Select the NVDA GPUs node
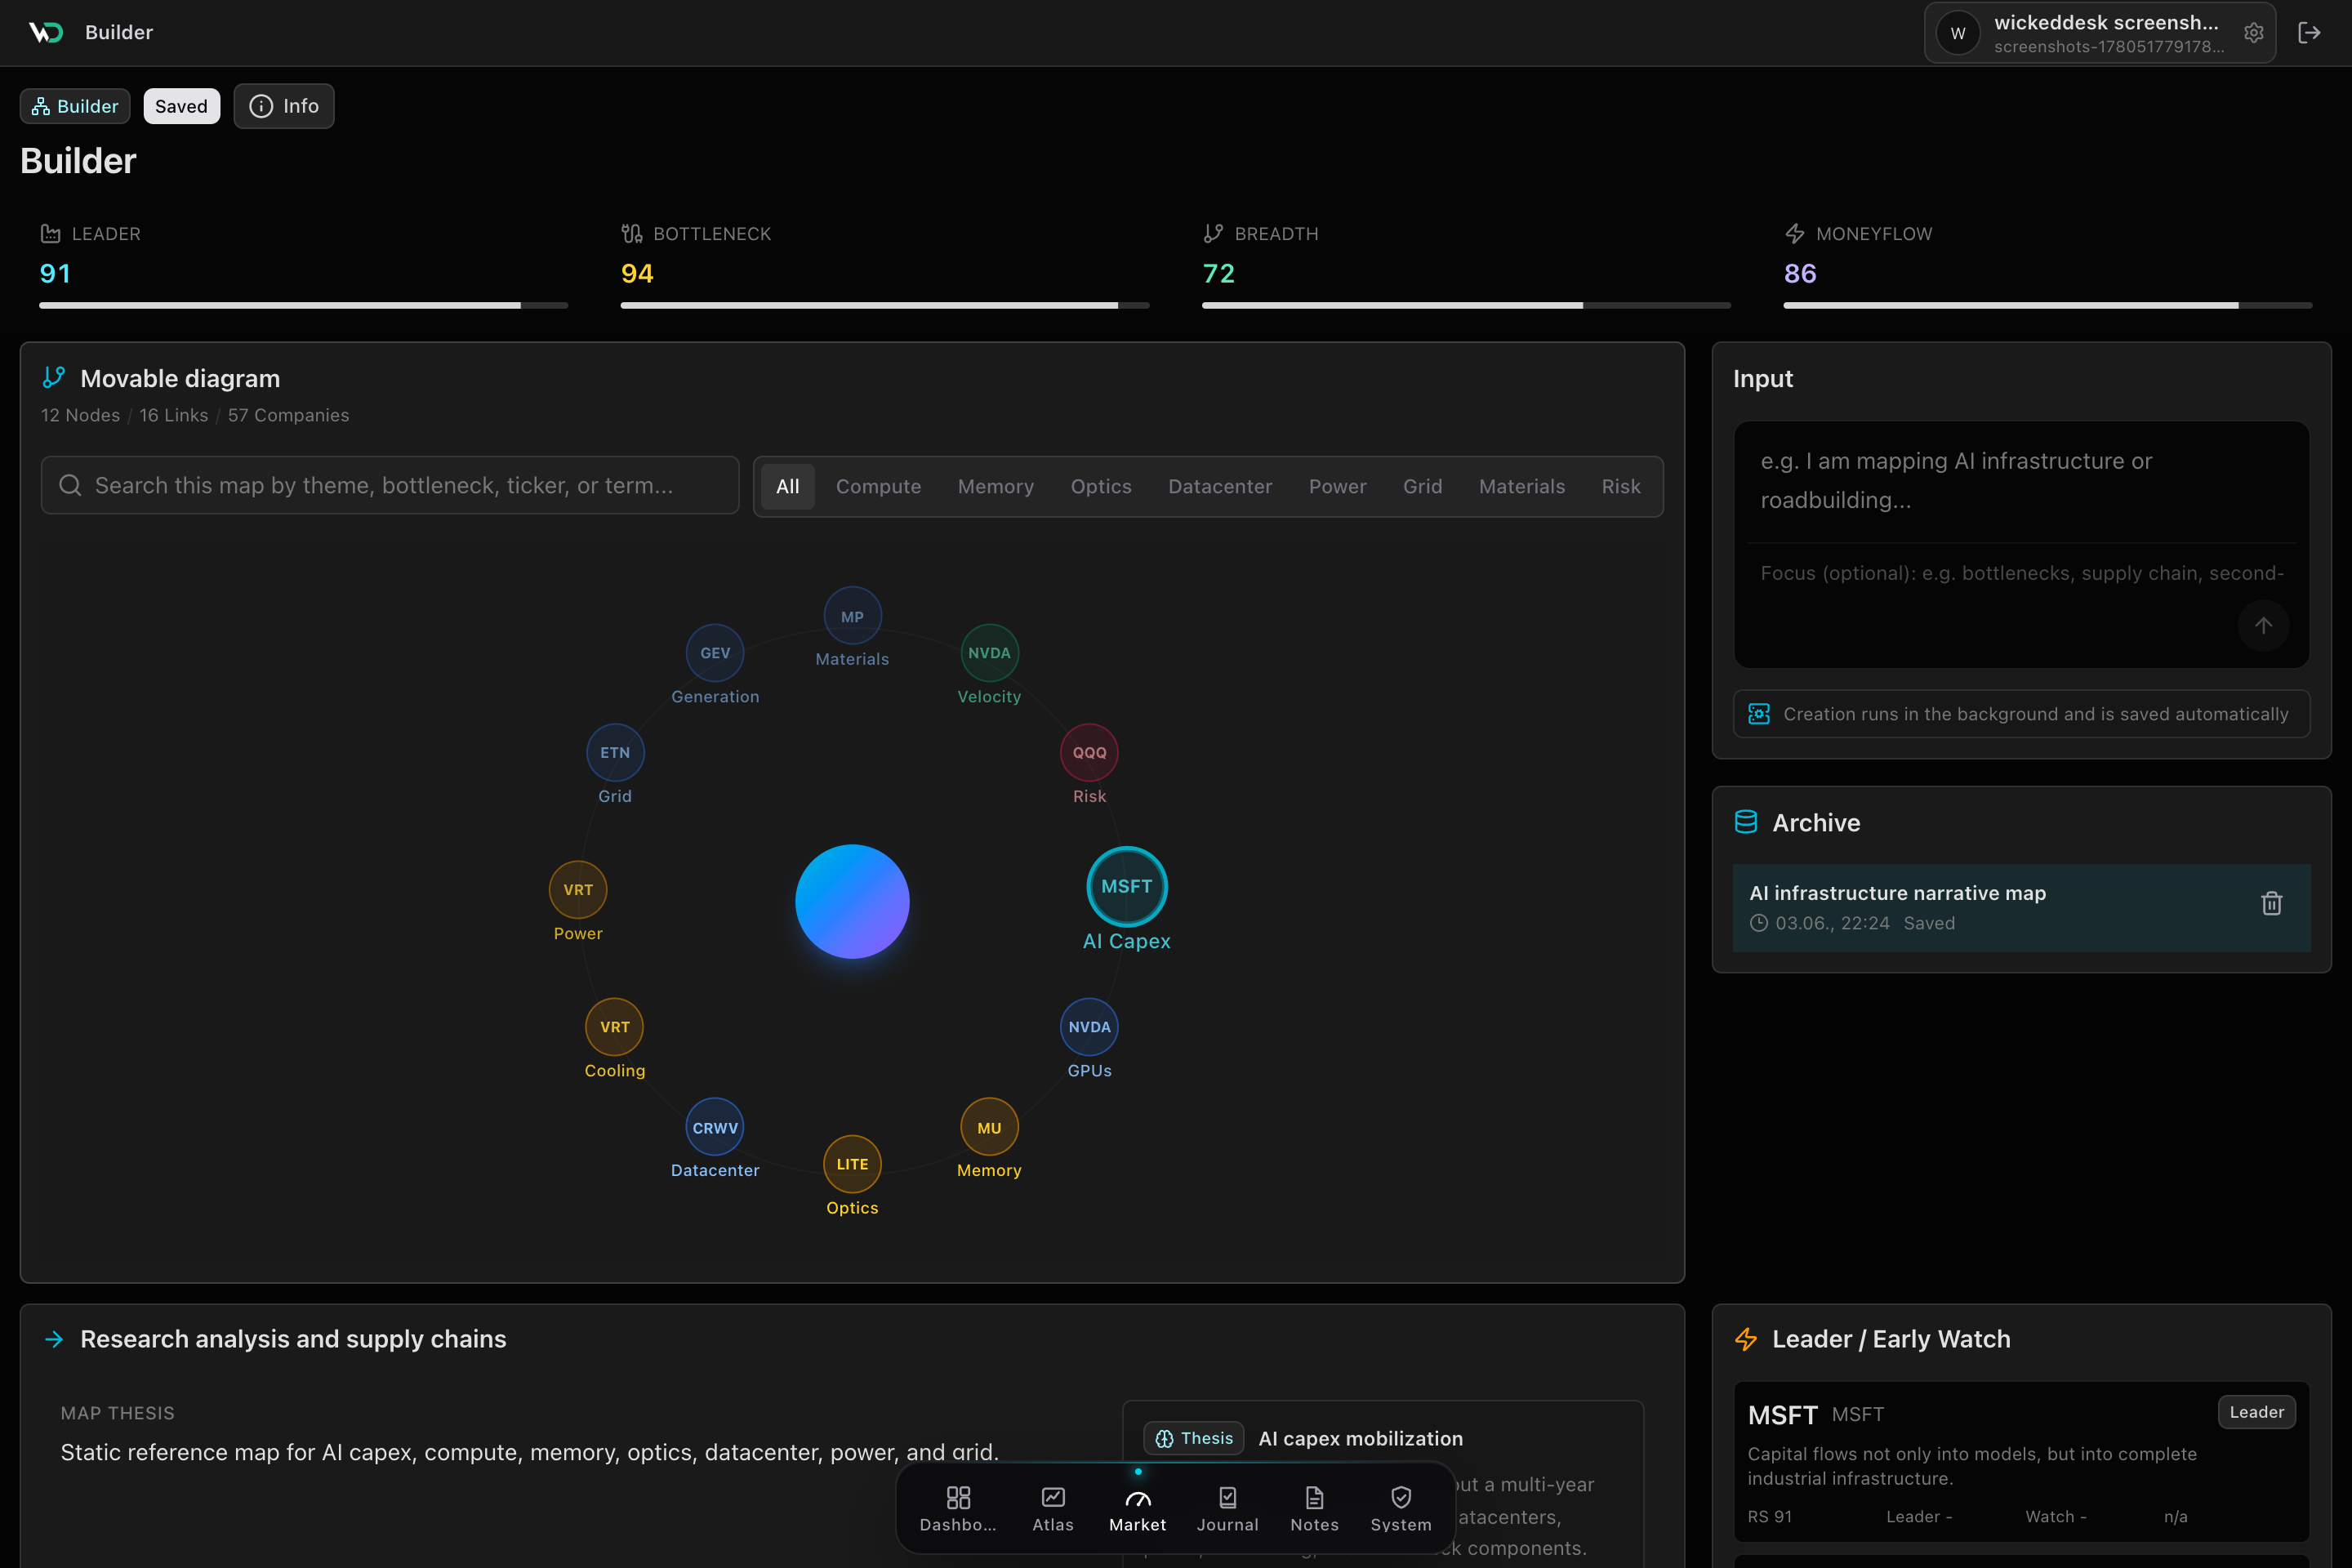This screenshot has height=1568, width=2352. (1089, 1027)
